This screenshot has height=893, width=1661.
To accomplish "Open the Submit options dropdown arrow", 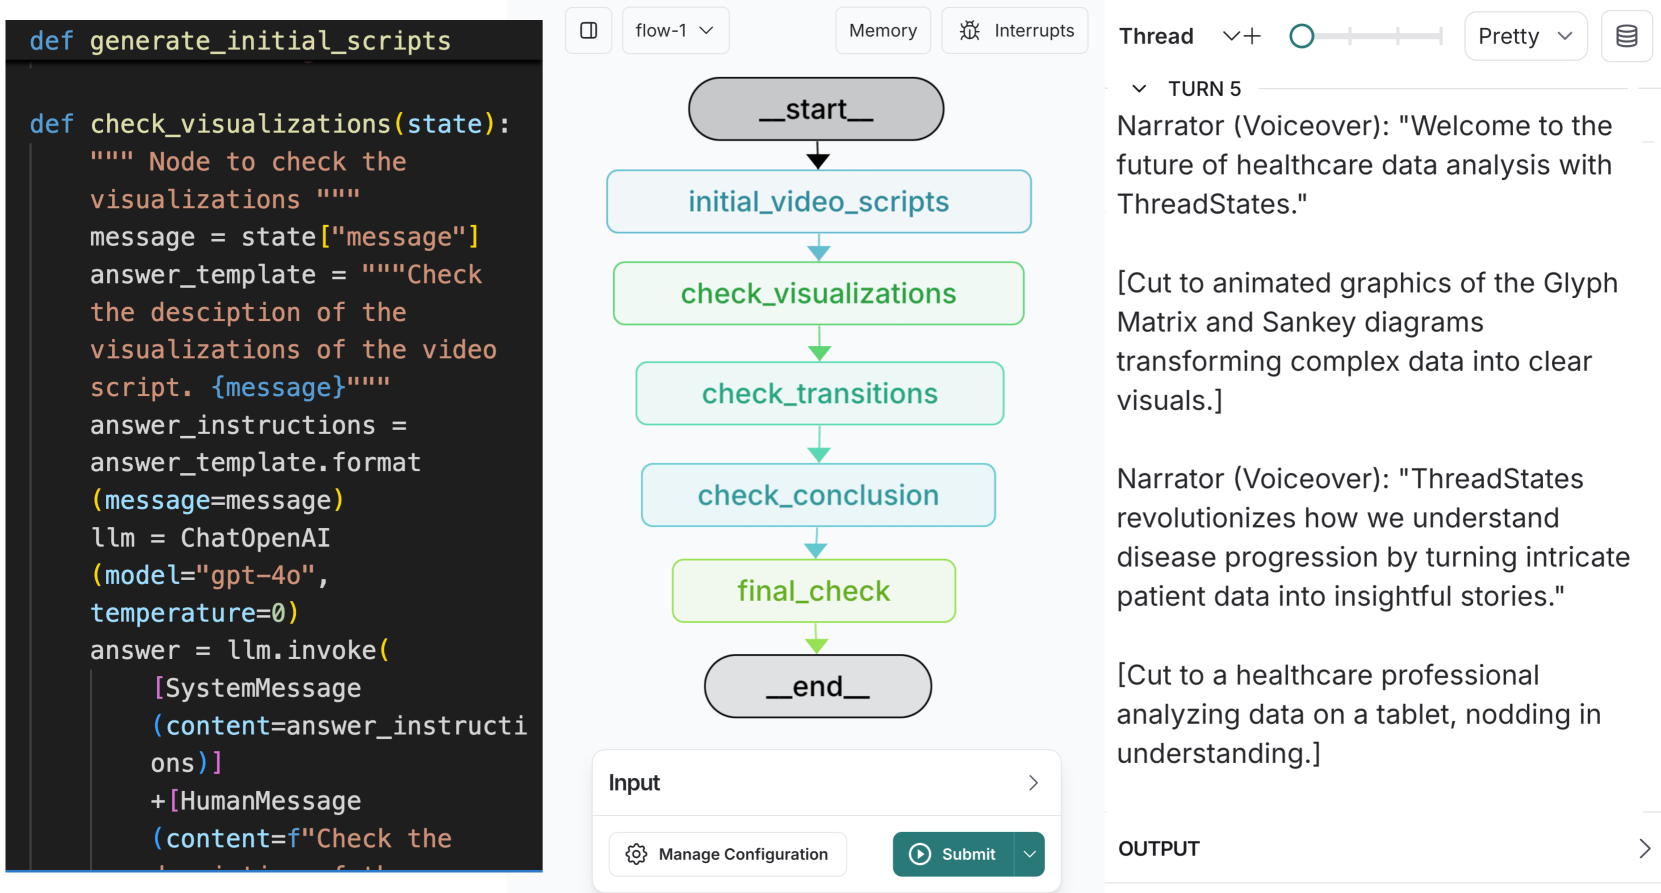I will 1029,854.
